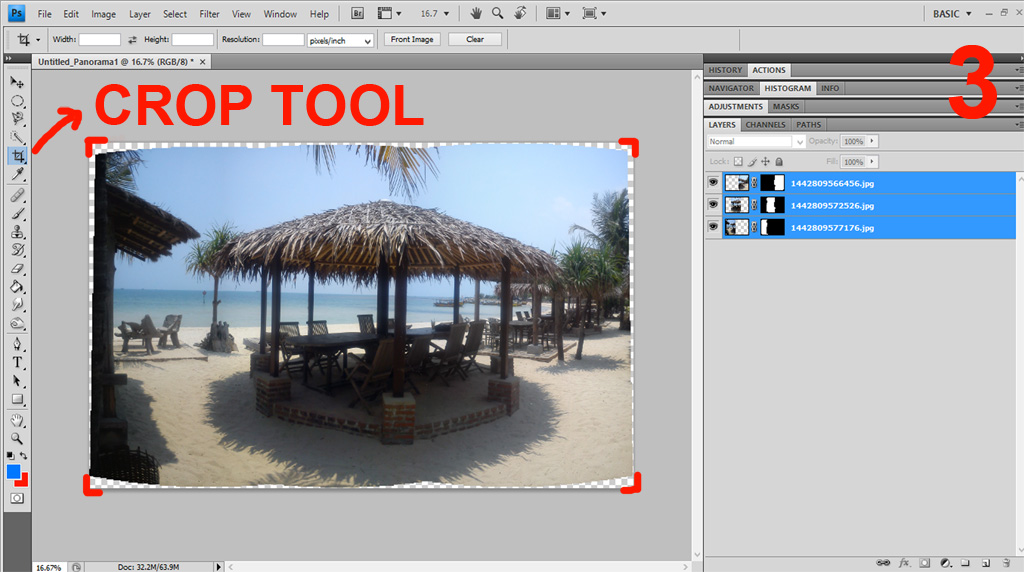Select the Crop tool in the toolbox
This screenshot has width=1024, height=572.
click(18, 156)
